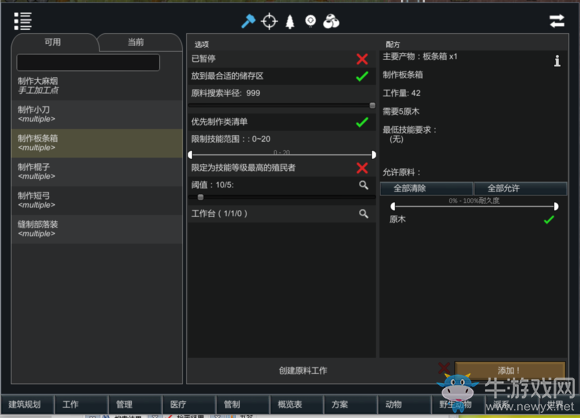Open the list menu icon

23,21
